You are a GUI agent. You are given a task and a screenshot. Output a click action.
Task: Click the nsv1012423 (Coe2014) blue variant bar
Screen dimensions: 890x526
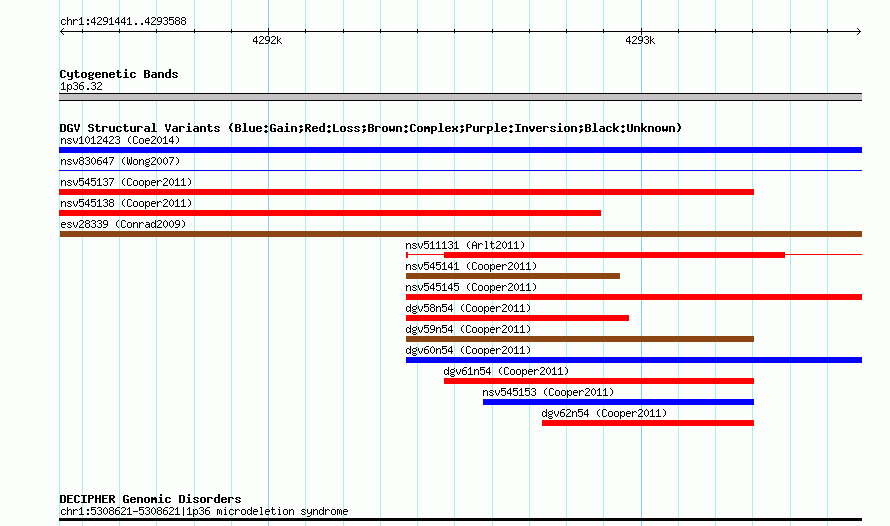460,150
